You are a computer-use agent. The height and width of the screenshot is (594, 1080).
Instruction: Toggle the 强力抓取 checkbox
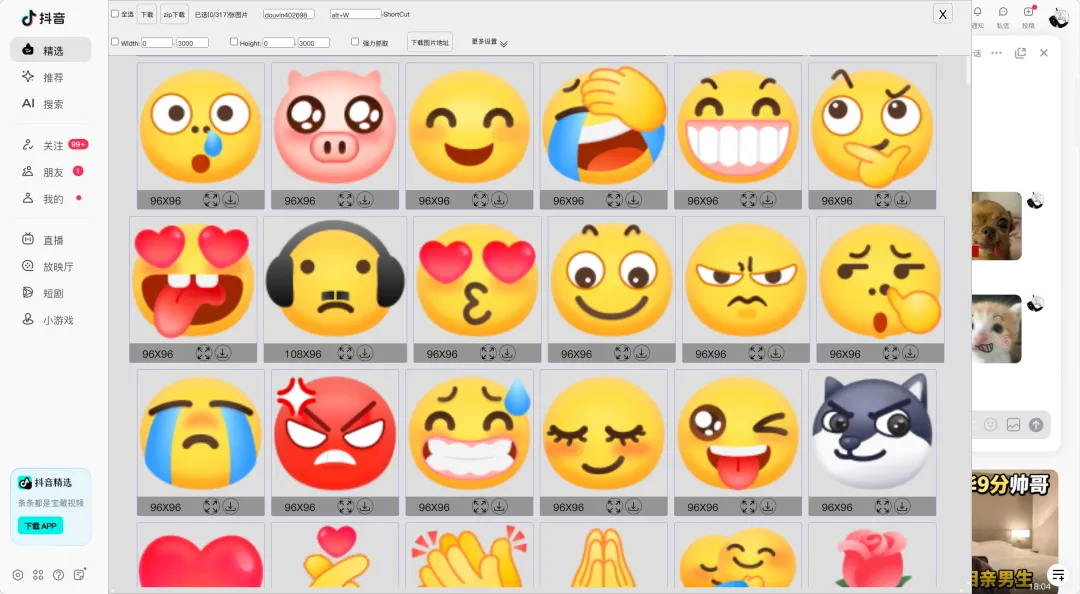tap(355, 42)
